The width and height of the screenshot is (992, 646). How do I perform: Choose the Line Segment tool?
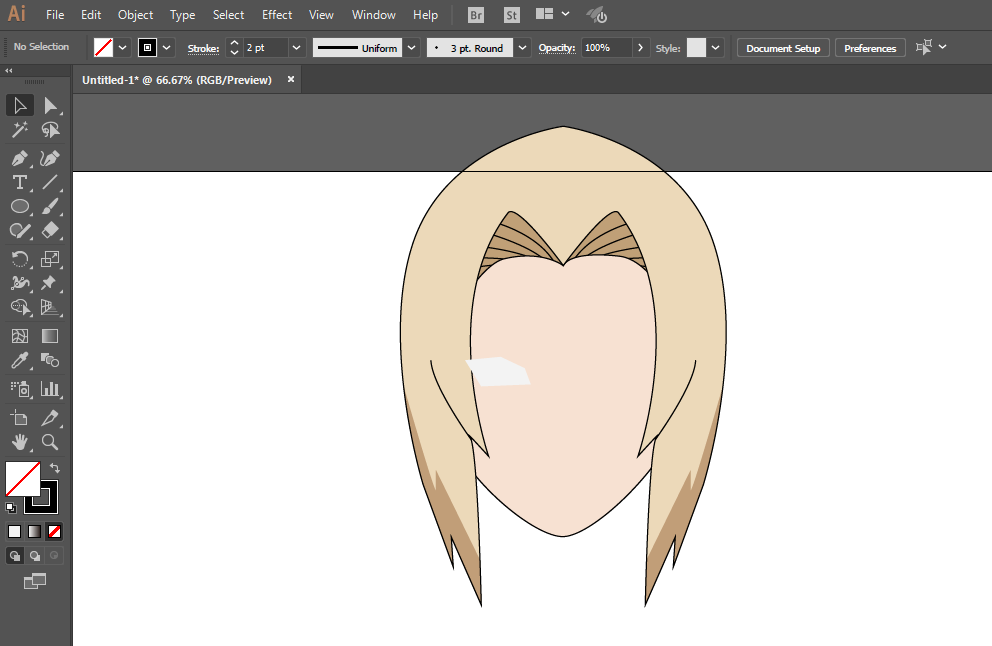[x=50, y=182]
